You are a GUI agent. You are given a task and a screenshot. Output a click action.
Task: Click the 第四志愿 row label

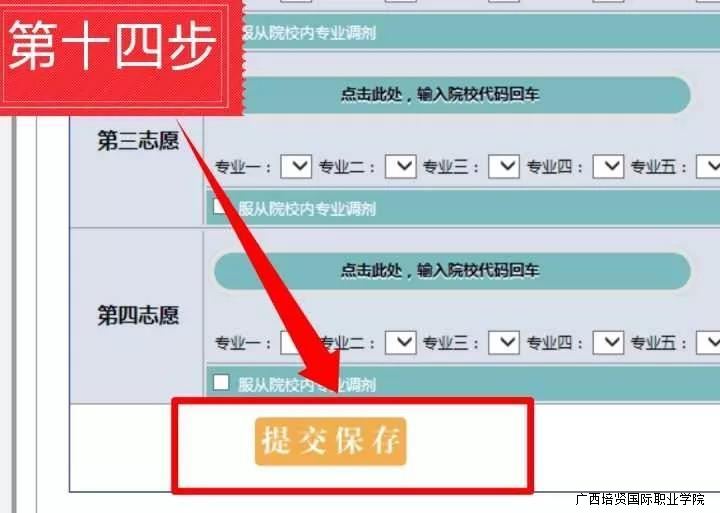coord(138,316)
